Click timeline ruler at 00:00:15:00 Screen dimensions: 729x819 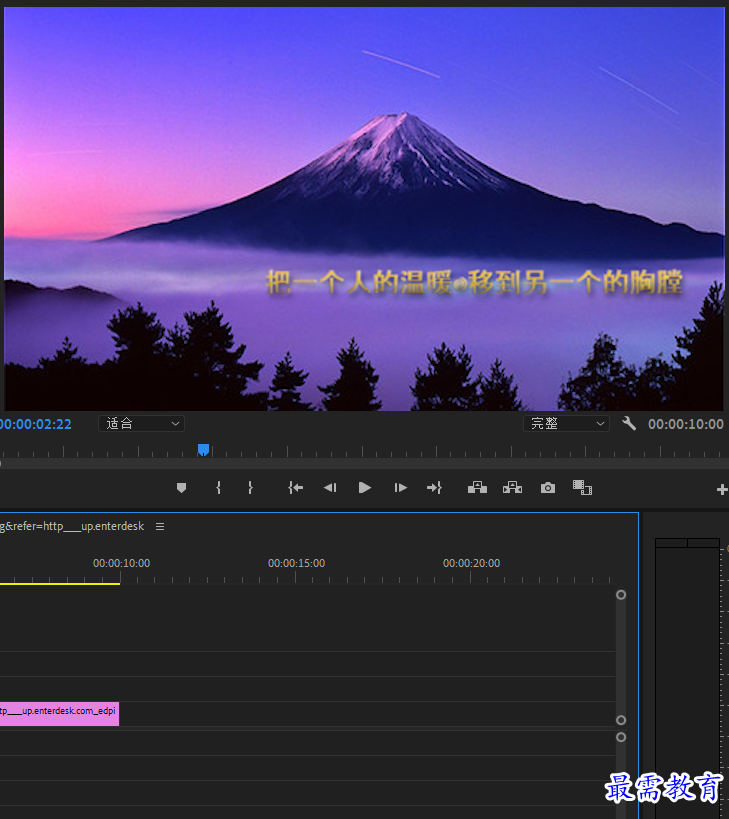(x=296, y=564)
